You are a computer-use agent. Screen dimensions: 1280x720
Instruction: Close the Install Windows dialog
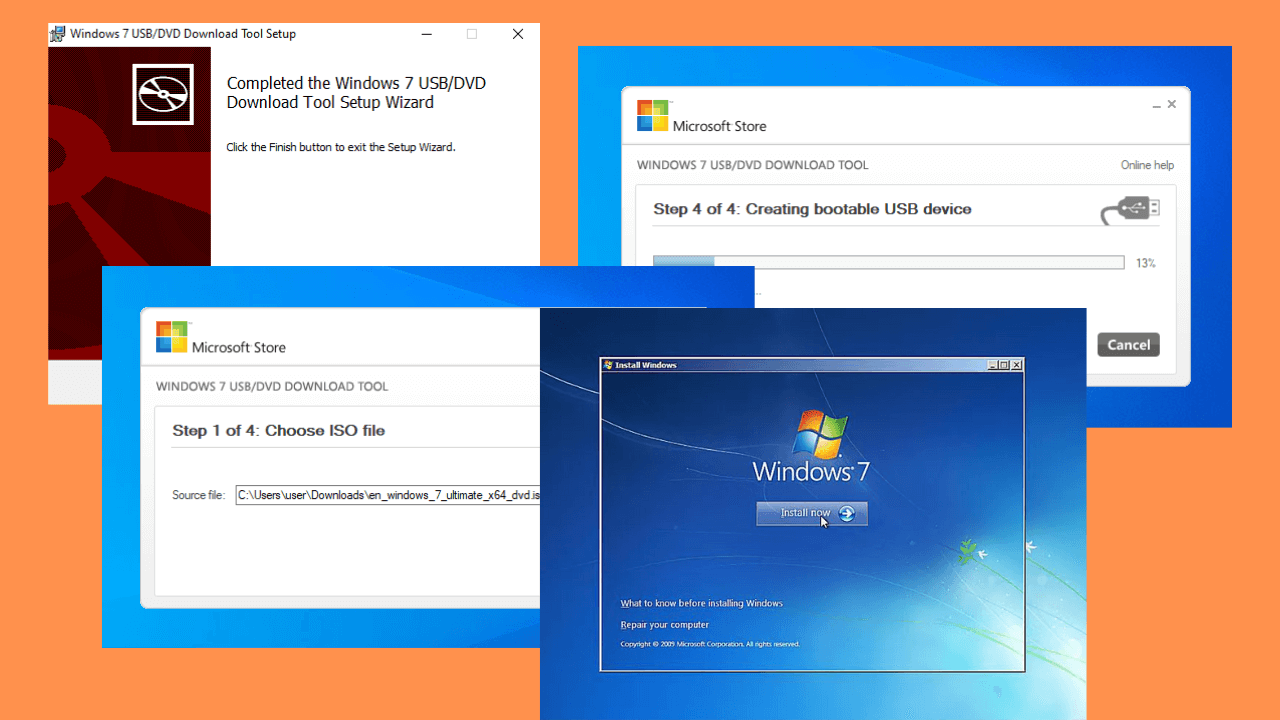pos(1017,365)
